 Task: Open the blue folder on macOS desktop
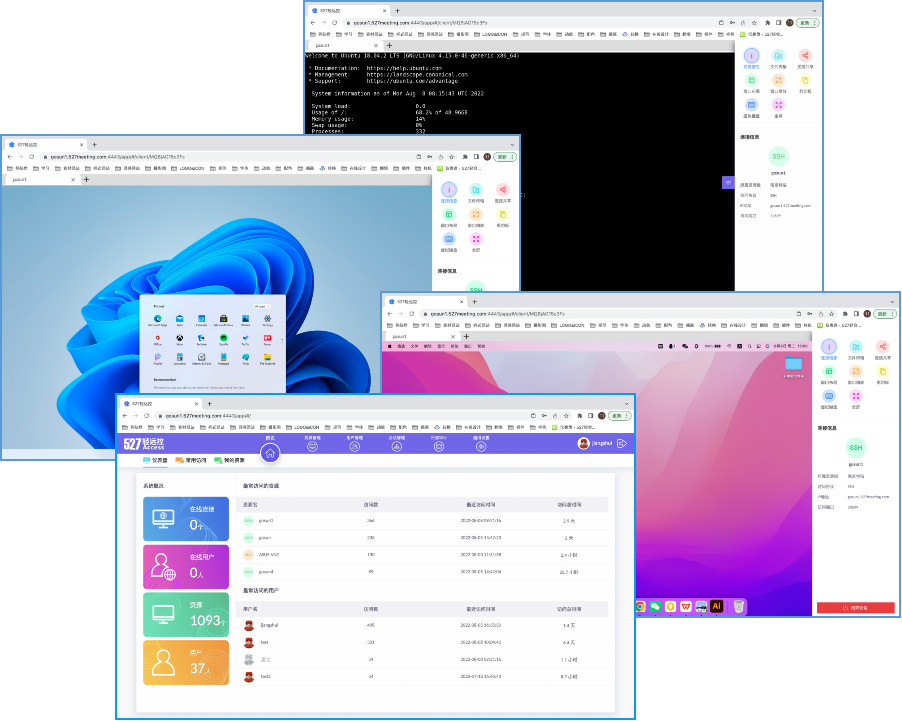point(793,364)
